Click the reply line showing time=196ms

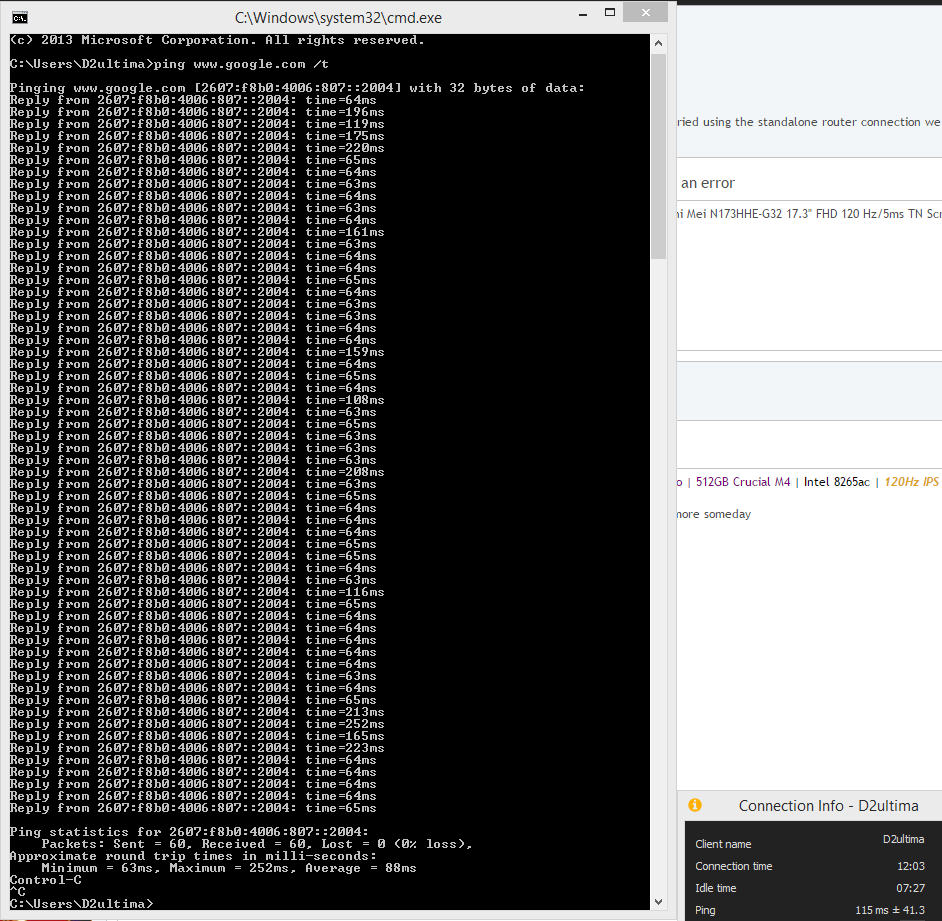point(197,112)
